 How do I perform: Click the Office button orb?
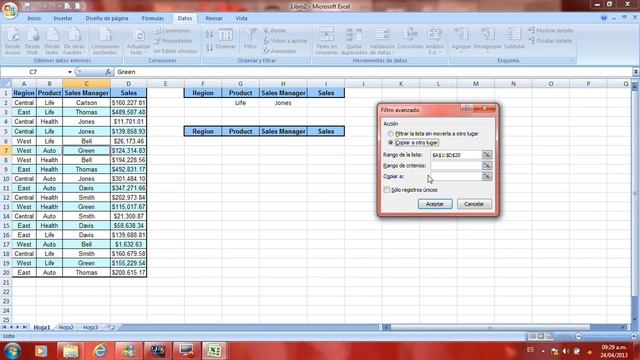pyautogui.click(x=10, y=10)
